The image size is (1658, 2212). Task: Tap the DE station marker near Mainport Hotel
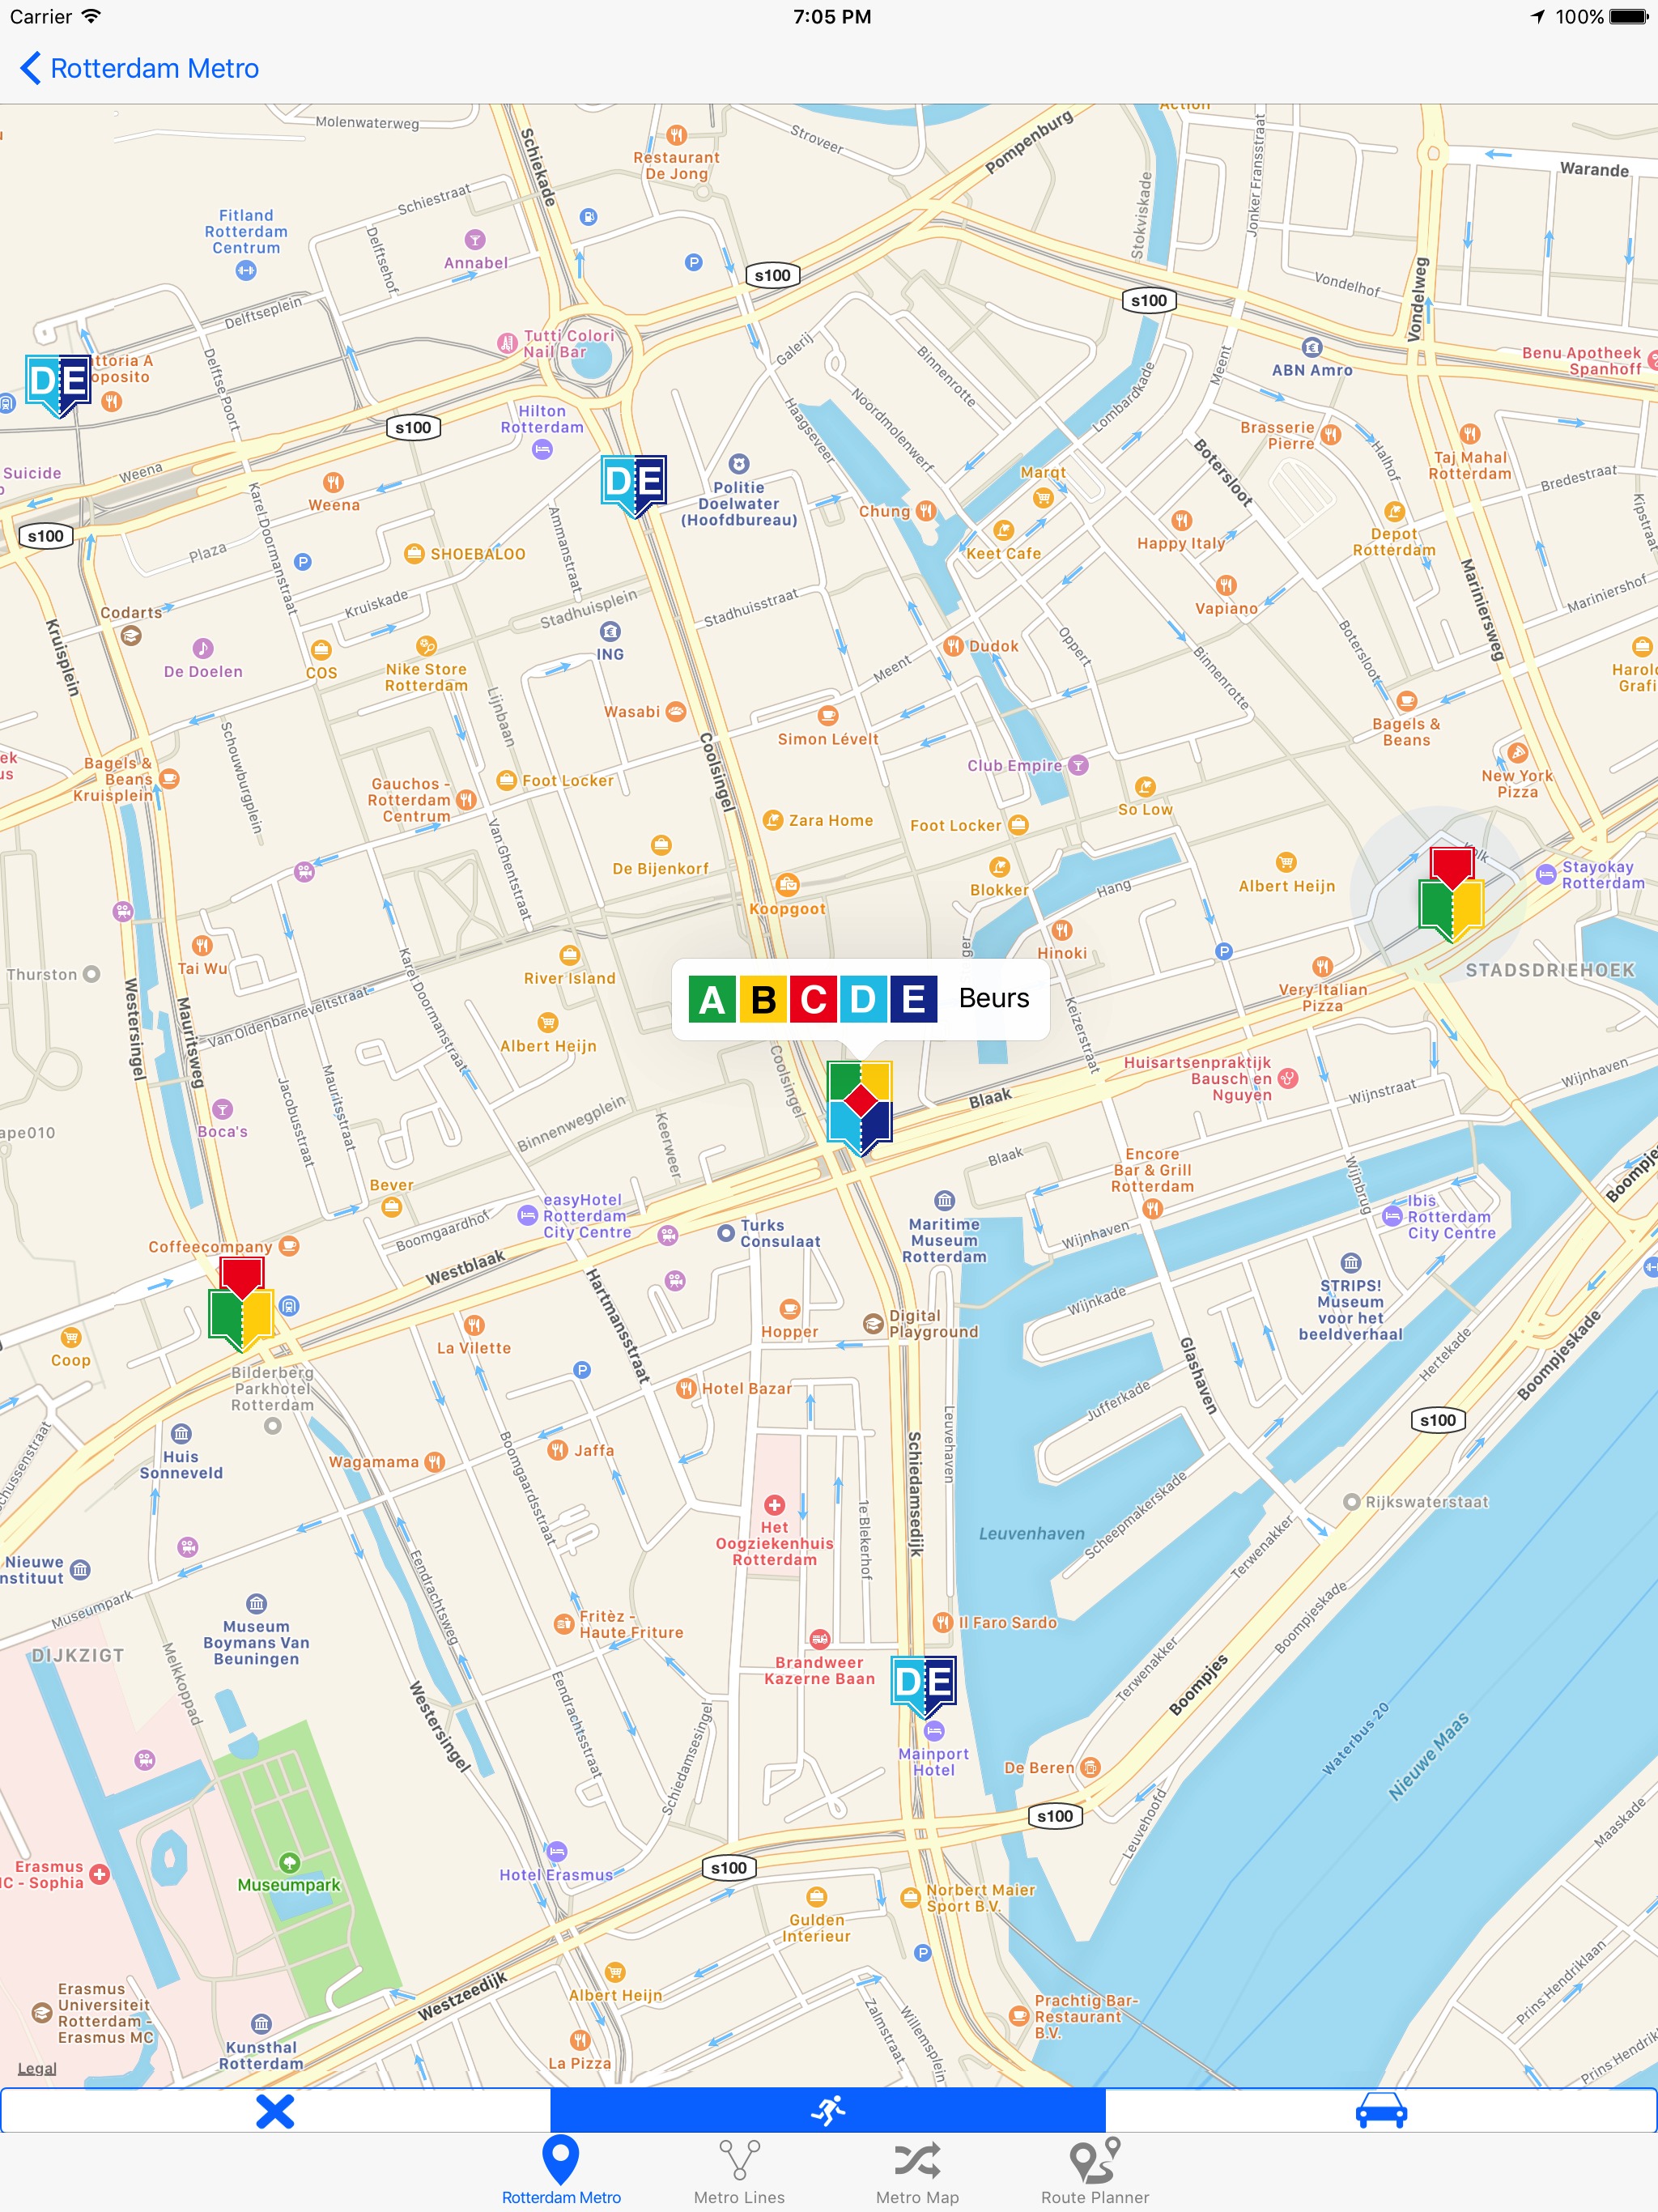(924, 1685)
